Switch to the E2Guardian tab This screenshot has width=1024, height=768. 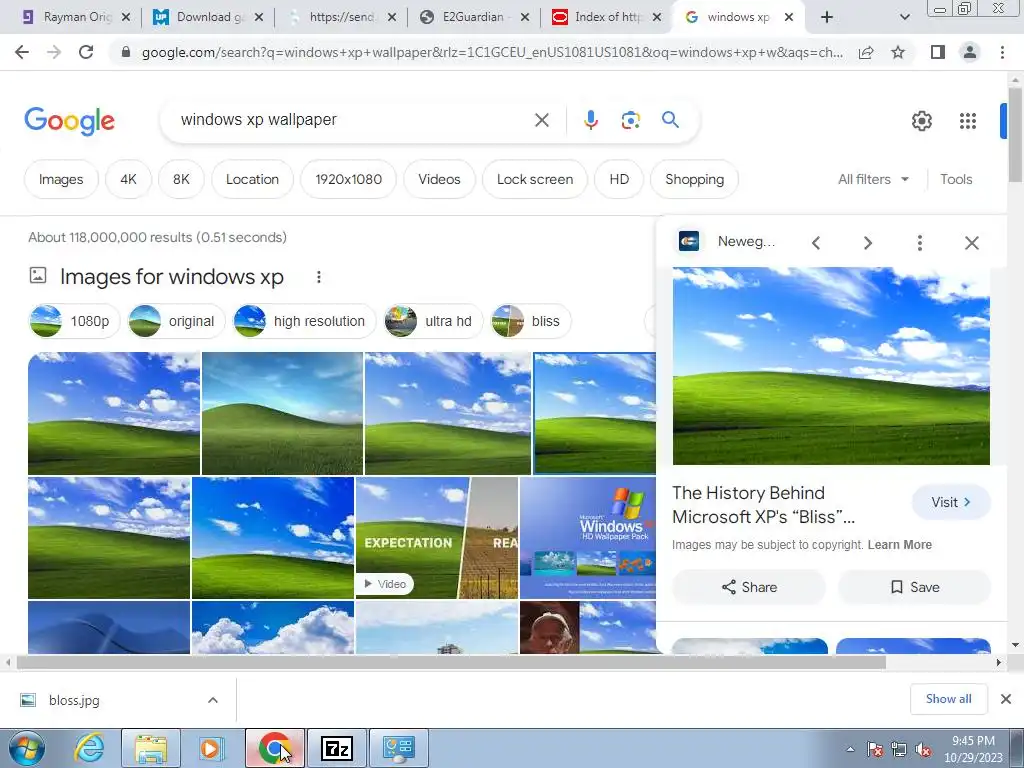coord(474,17)
